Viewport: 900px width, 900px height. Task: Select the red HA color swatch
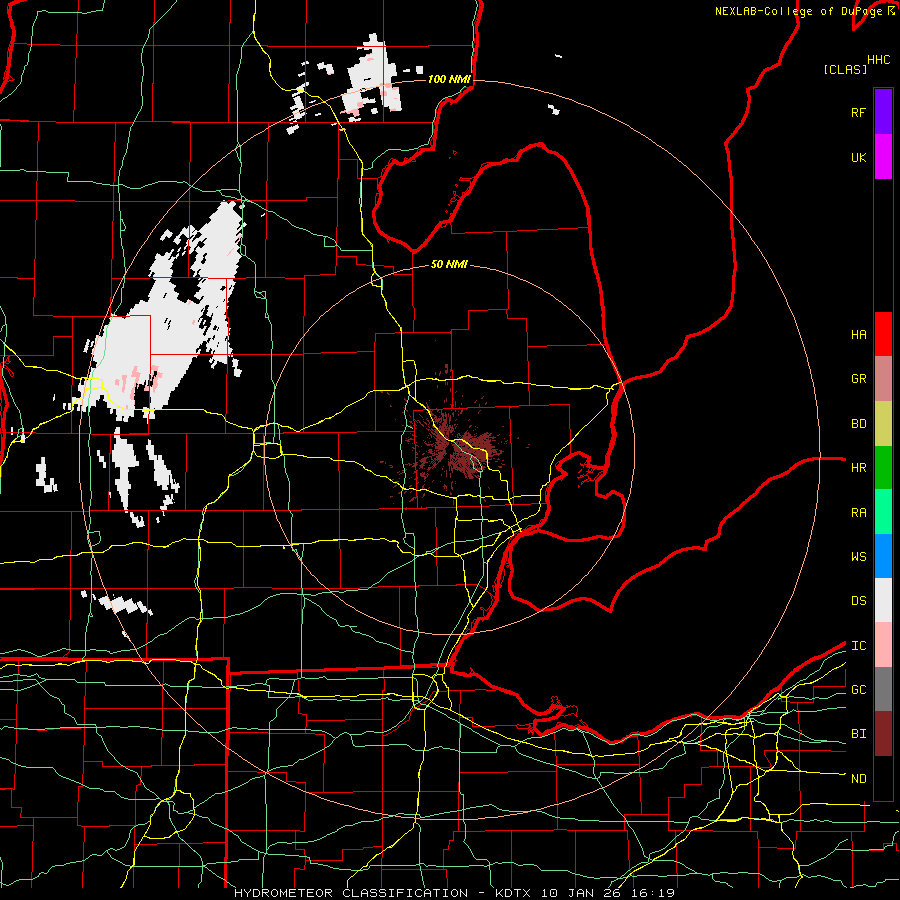pos(883,334)
